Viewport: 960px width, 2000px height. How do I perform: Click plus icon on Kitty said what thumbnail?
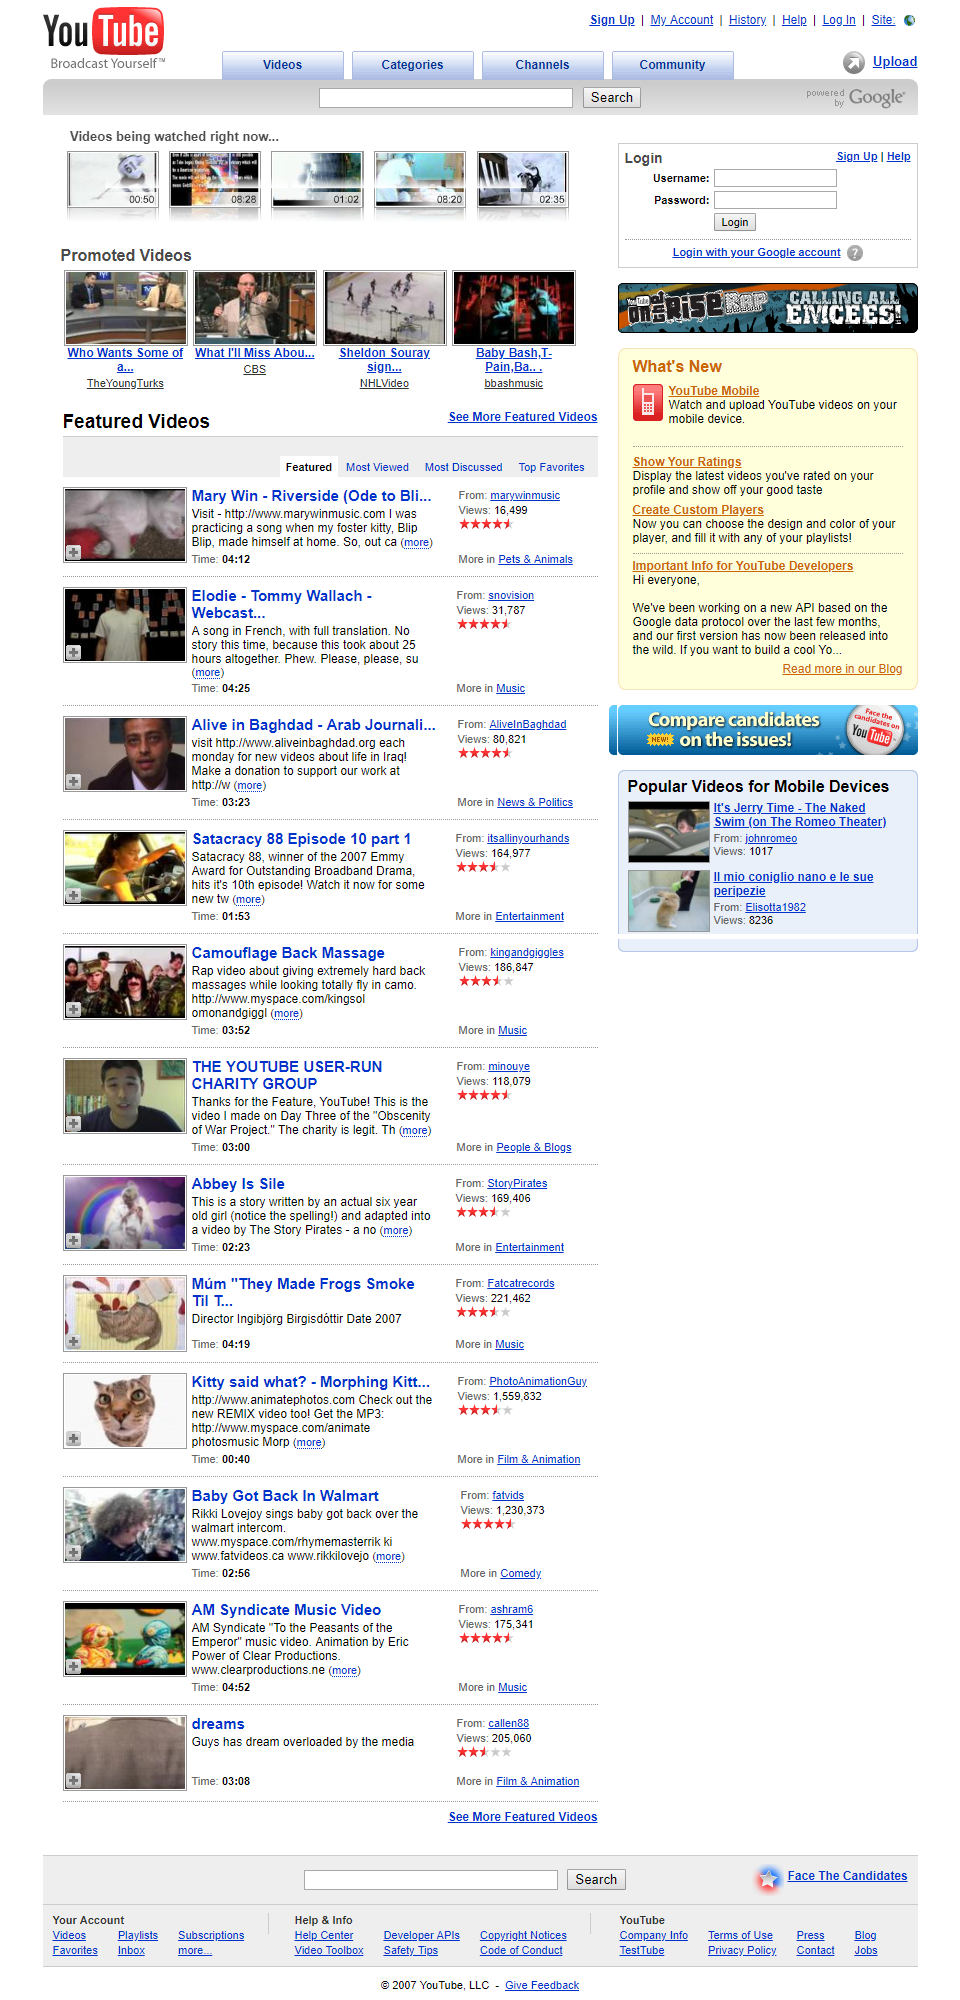tap(74, 1438)
